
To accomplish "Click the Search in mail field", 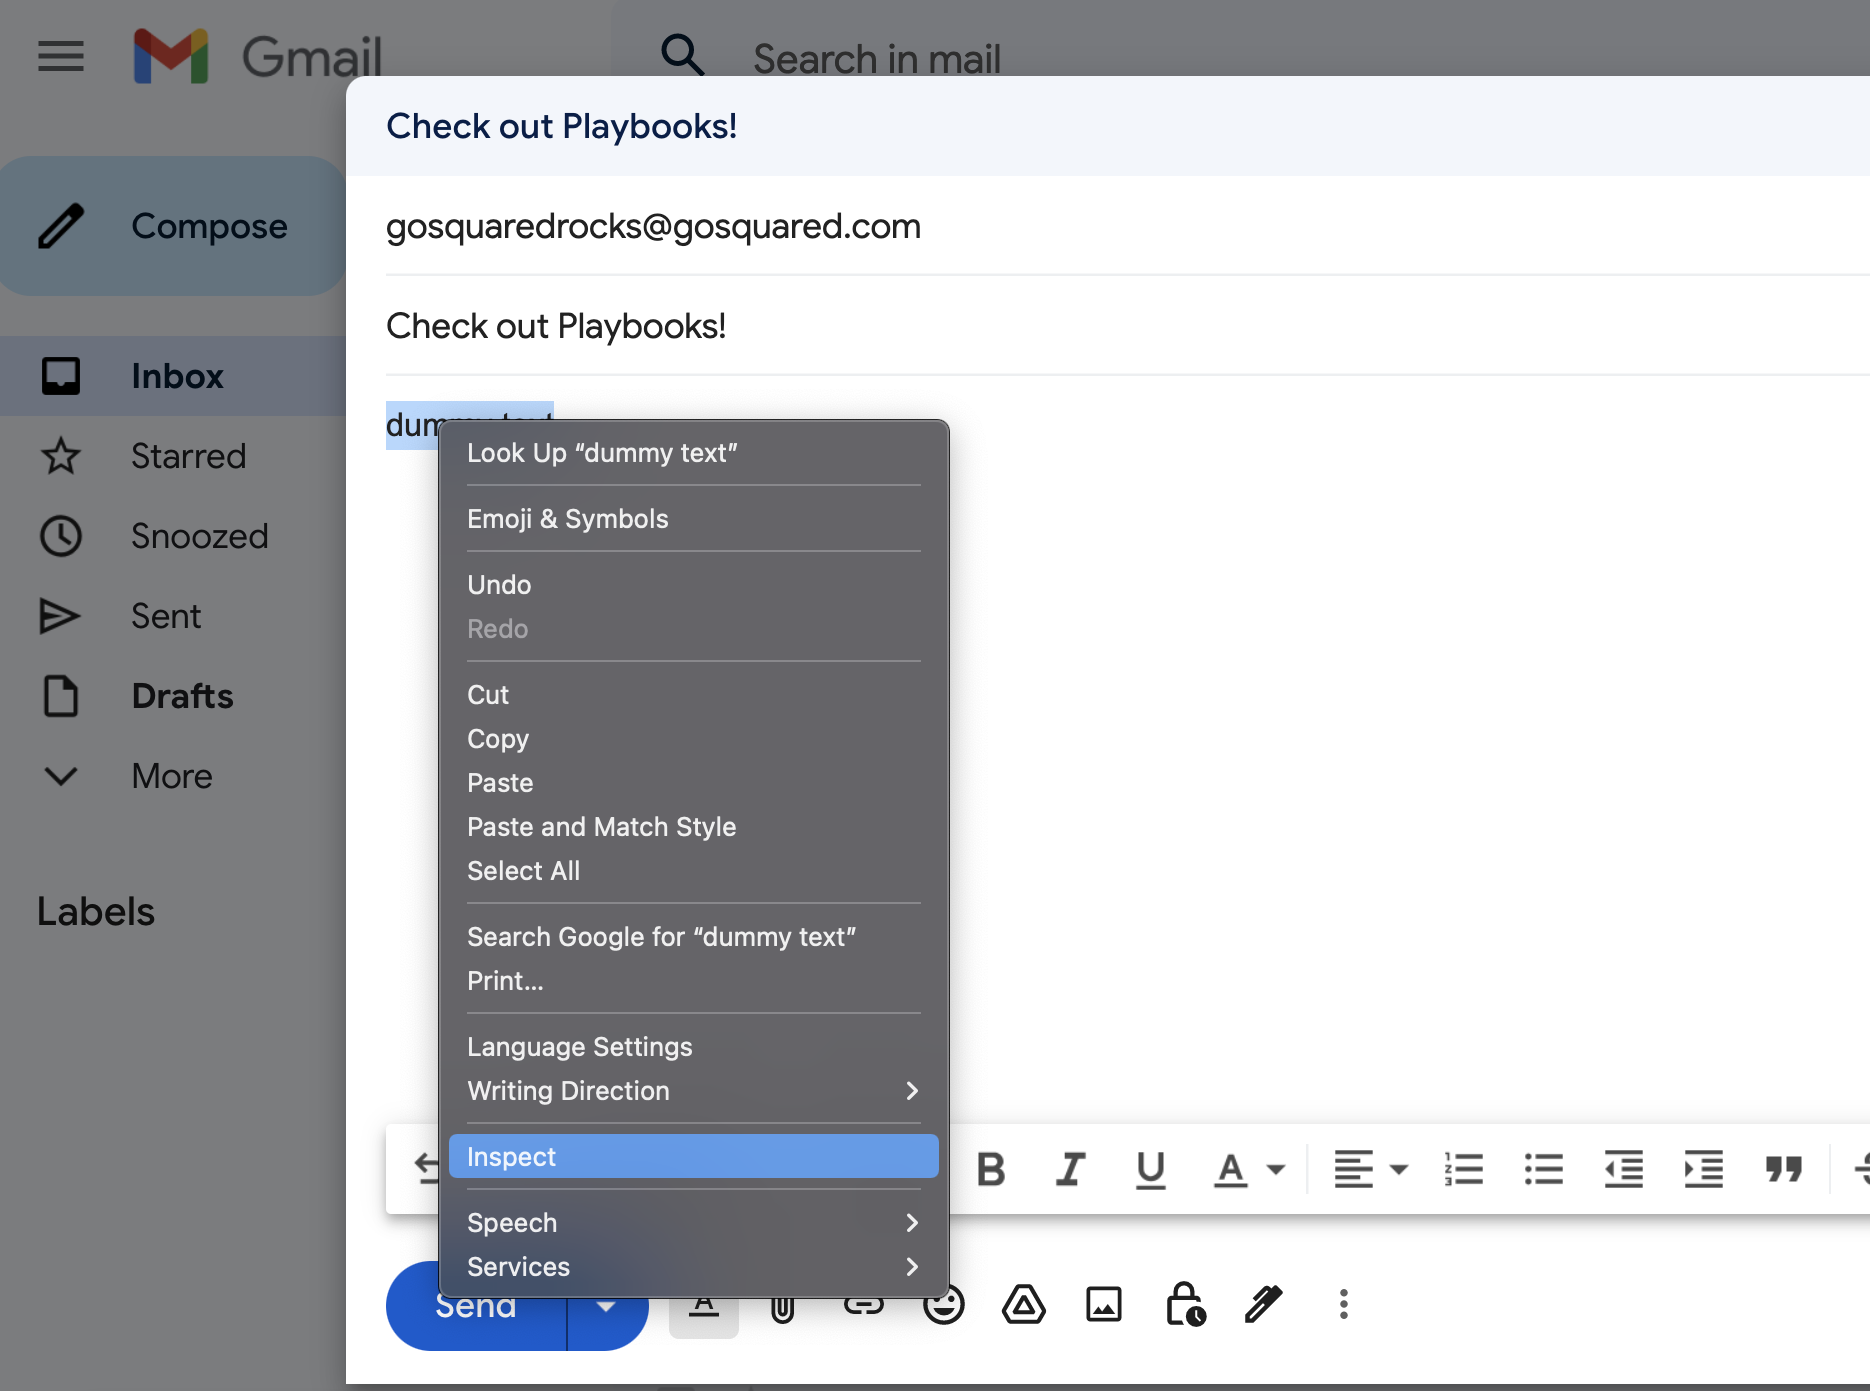I will click(877, 59).
